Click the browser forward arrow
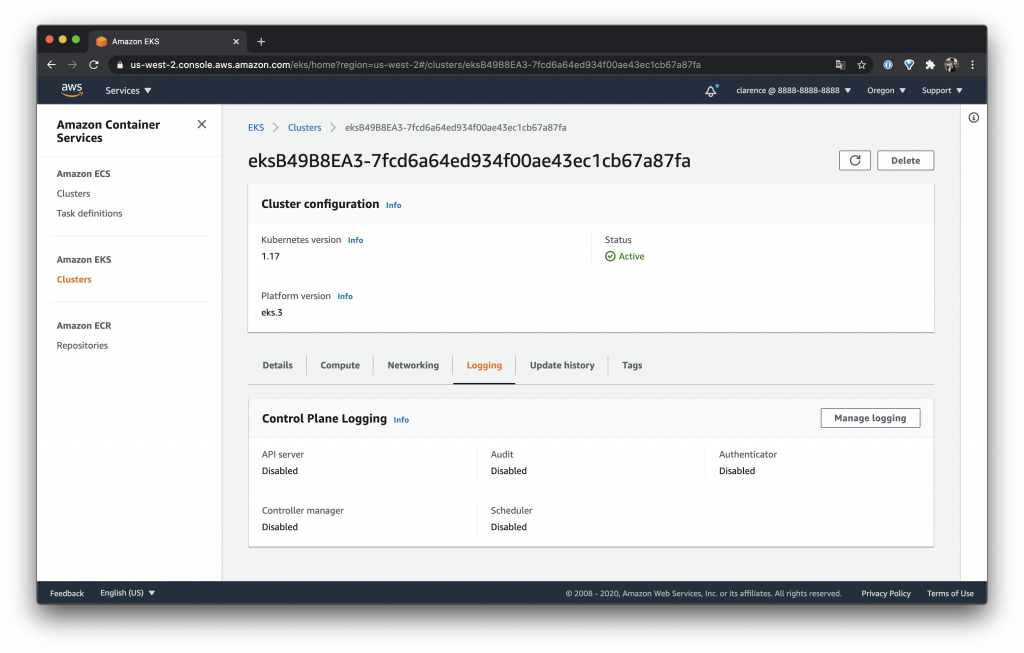Image resolution: width=1024 pixels, height=653 pixels. tap(72, 65)
